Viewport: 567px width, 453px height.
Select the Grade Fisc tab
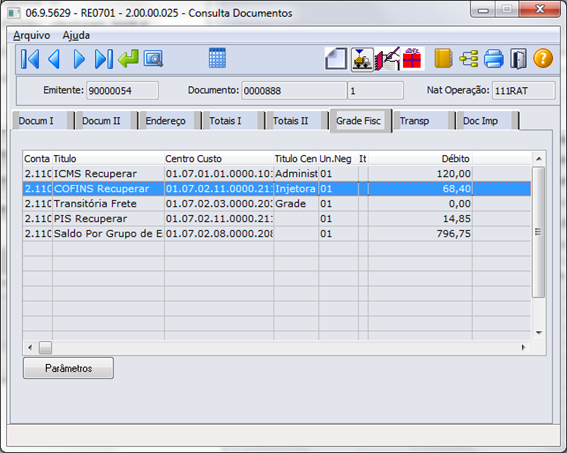(361, 121)
